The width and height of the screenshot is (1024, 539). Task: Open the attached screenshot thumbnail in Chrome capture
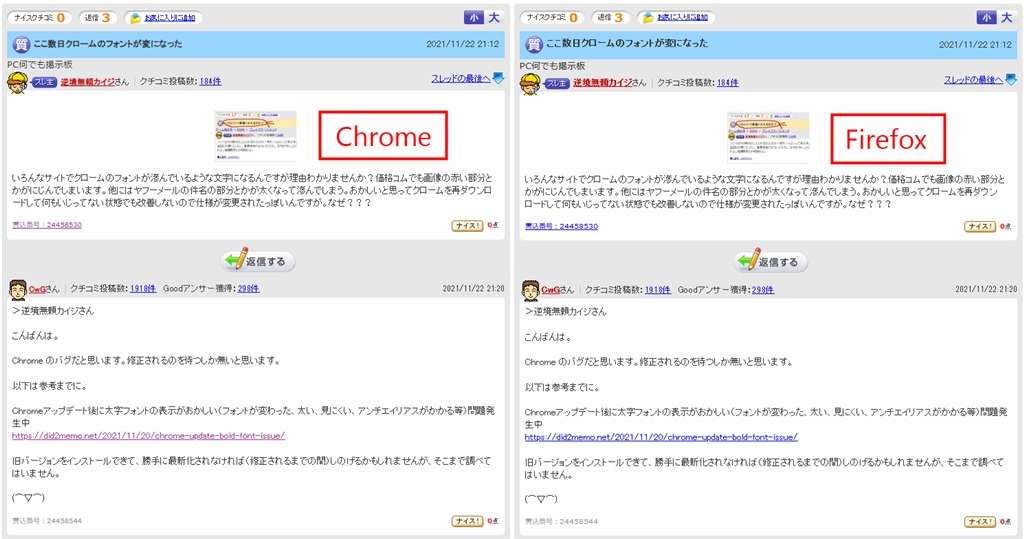(x=255, y=136)
